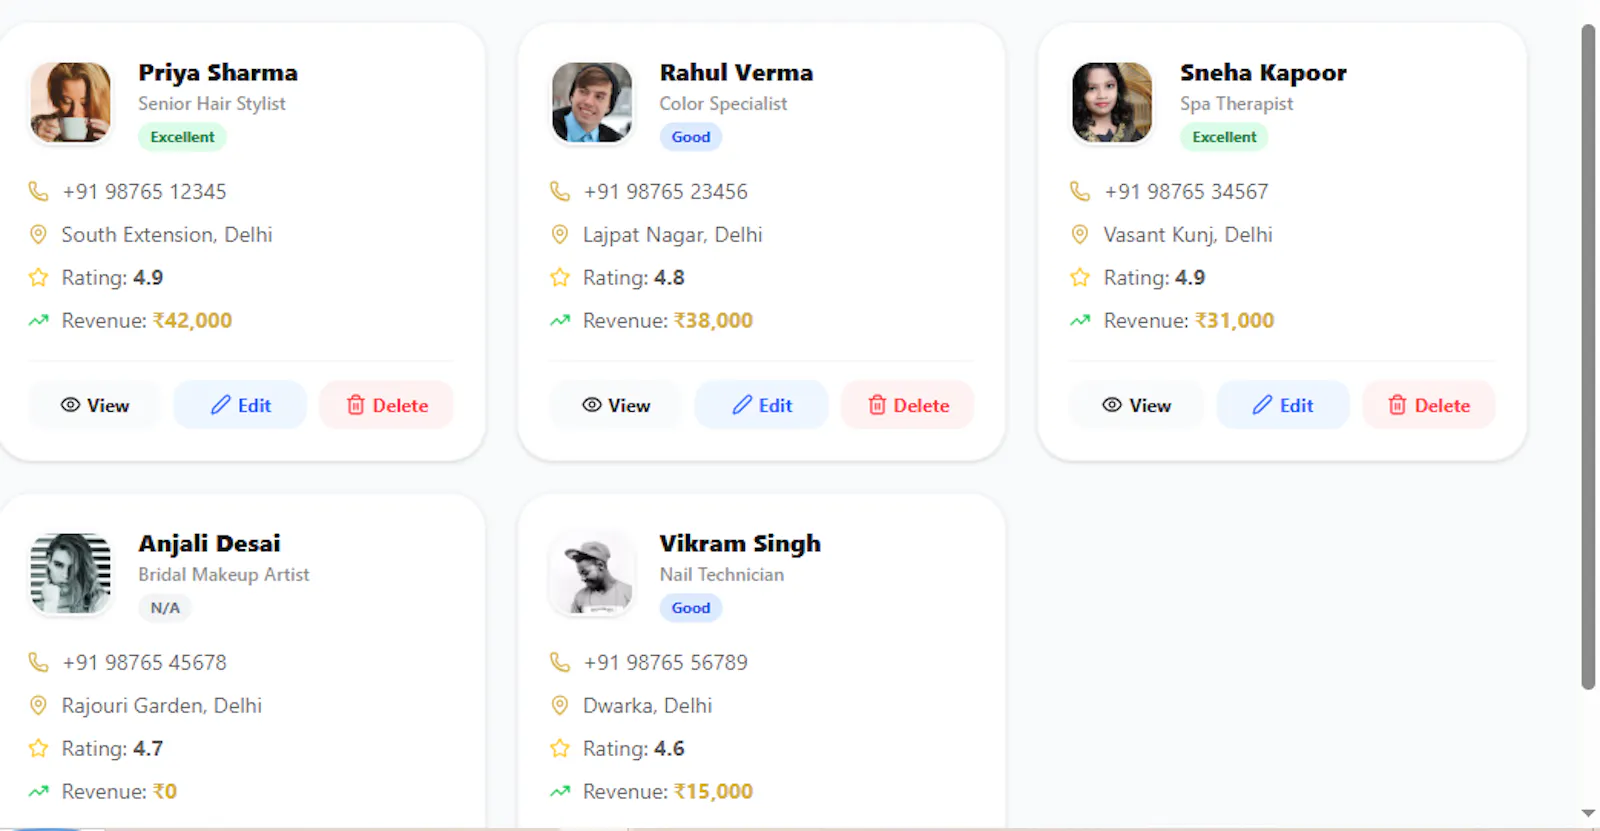This screenshot has height=831, width=1600.
Task: Select the name Sneha Kapoor
Action: point(1263,73)
